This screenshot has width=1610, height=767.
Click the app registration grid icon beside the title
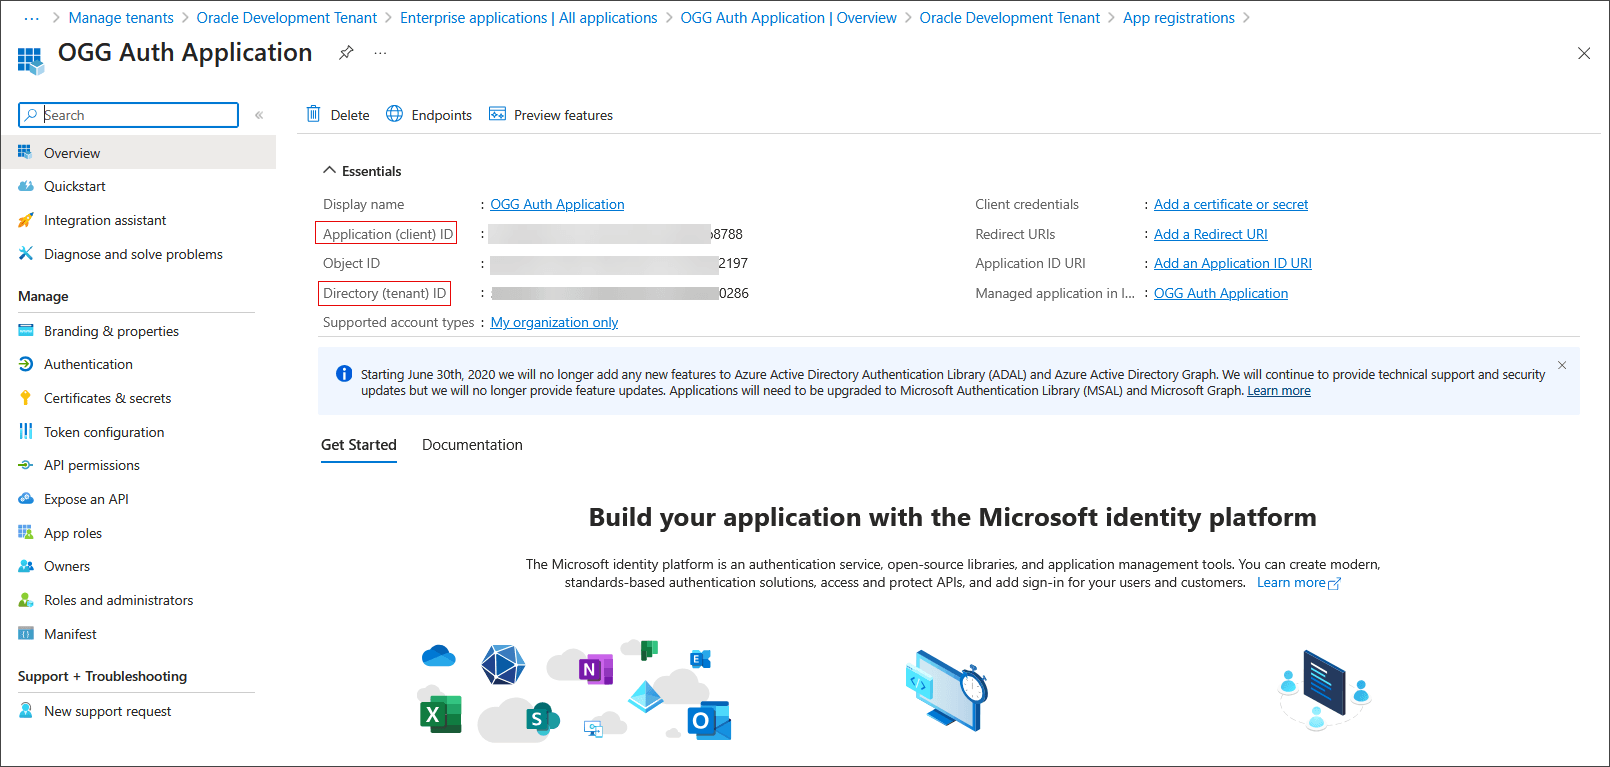pos(30,61)
